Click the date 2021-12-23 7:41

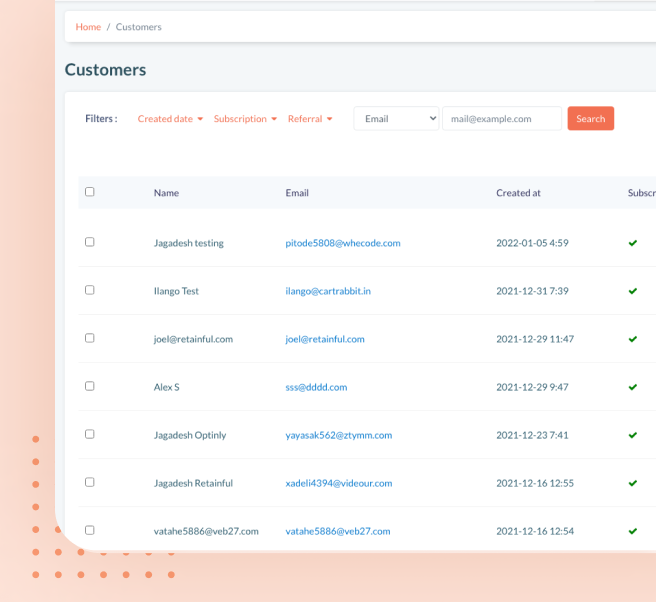532,435
